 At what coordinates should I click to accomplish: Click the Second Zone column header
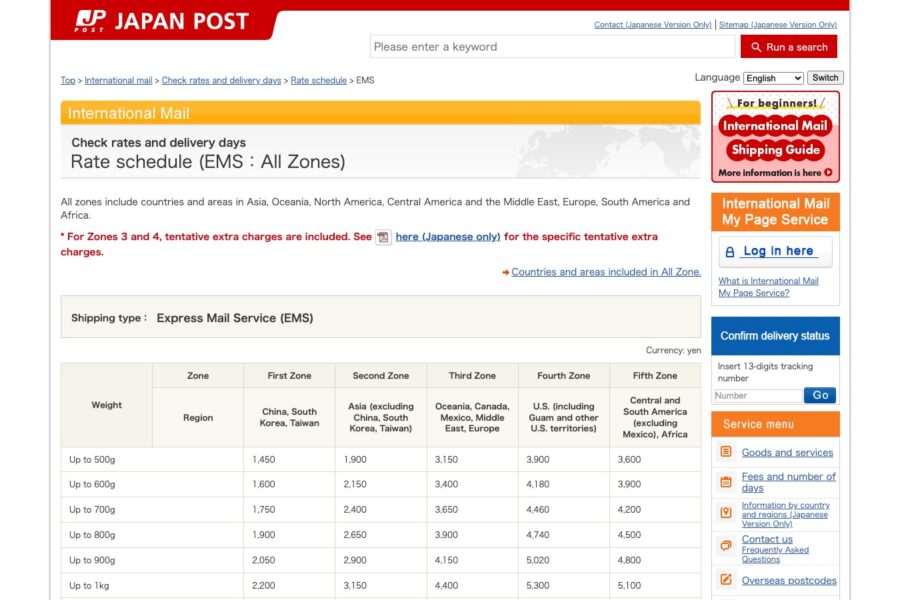click(381, 376)
